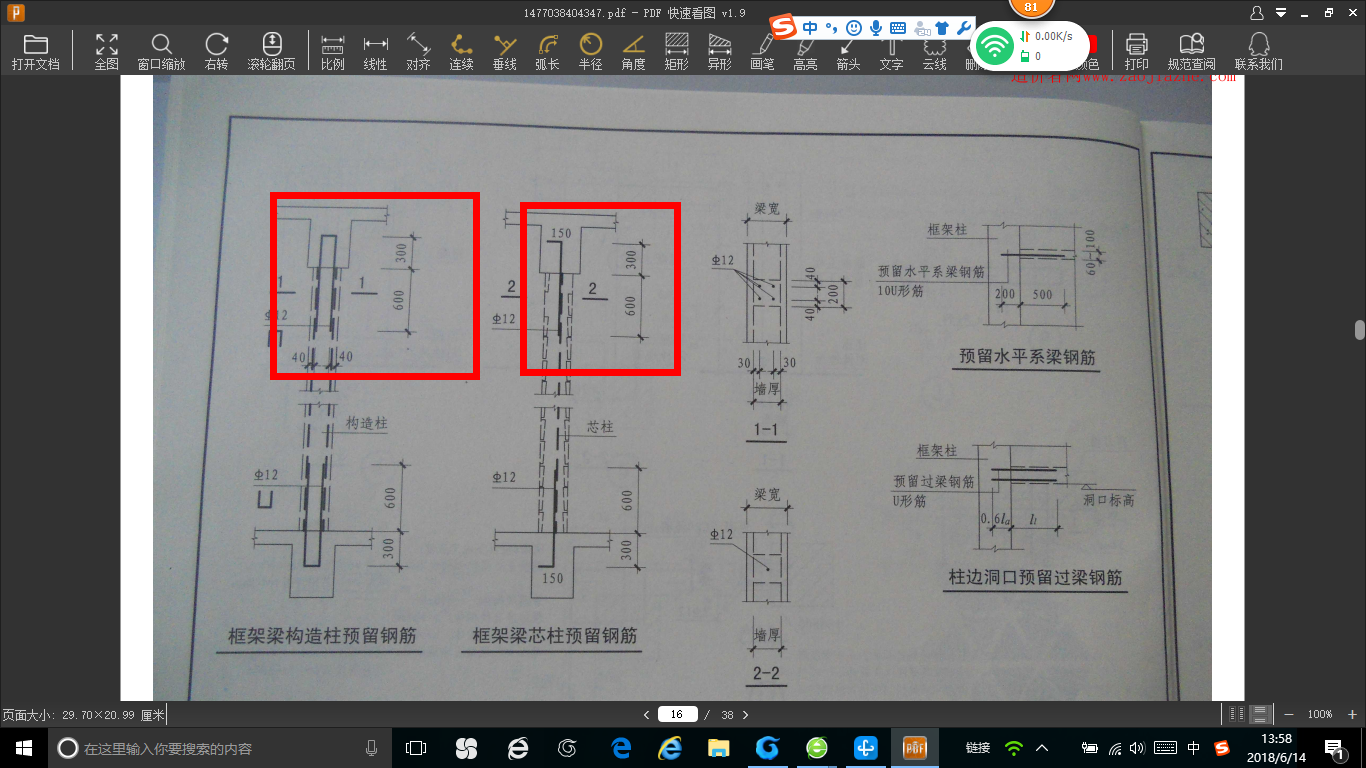1366x768 pixels.
Task: Expand hidden system tray icons chevron
Action: point(1041,748)
